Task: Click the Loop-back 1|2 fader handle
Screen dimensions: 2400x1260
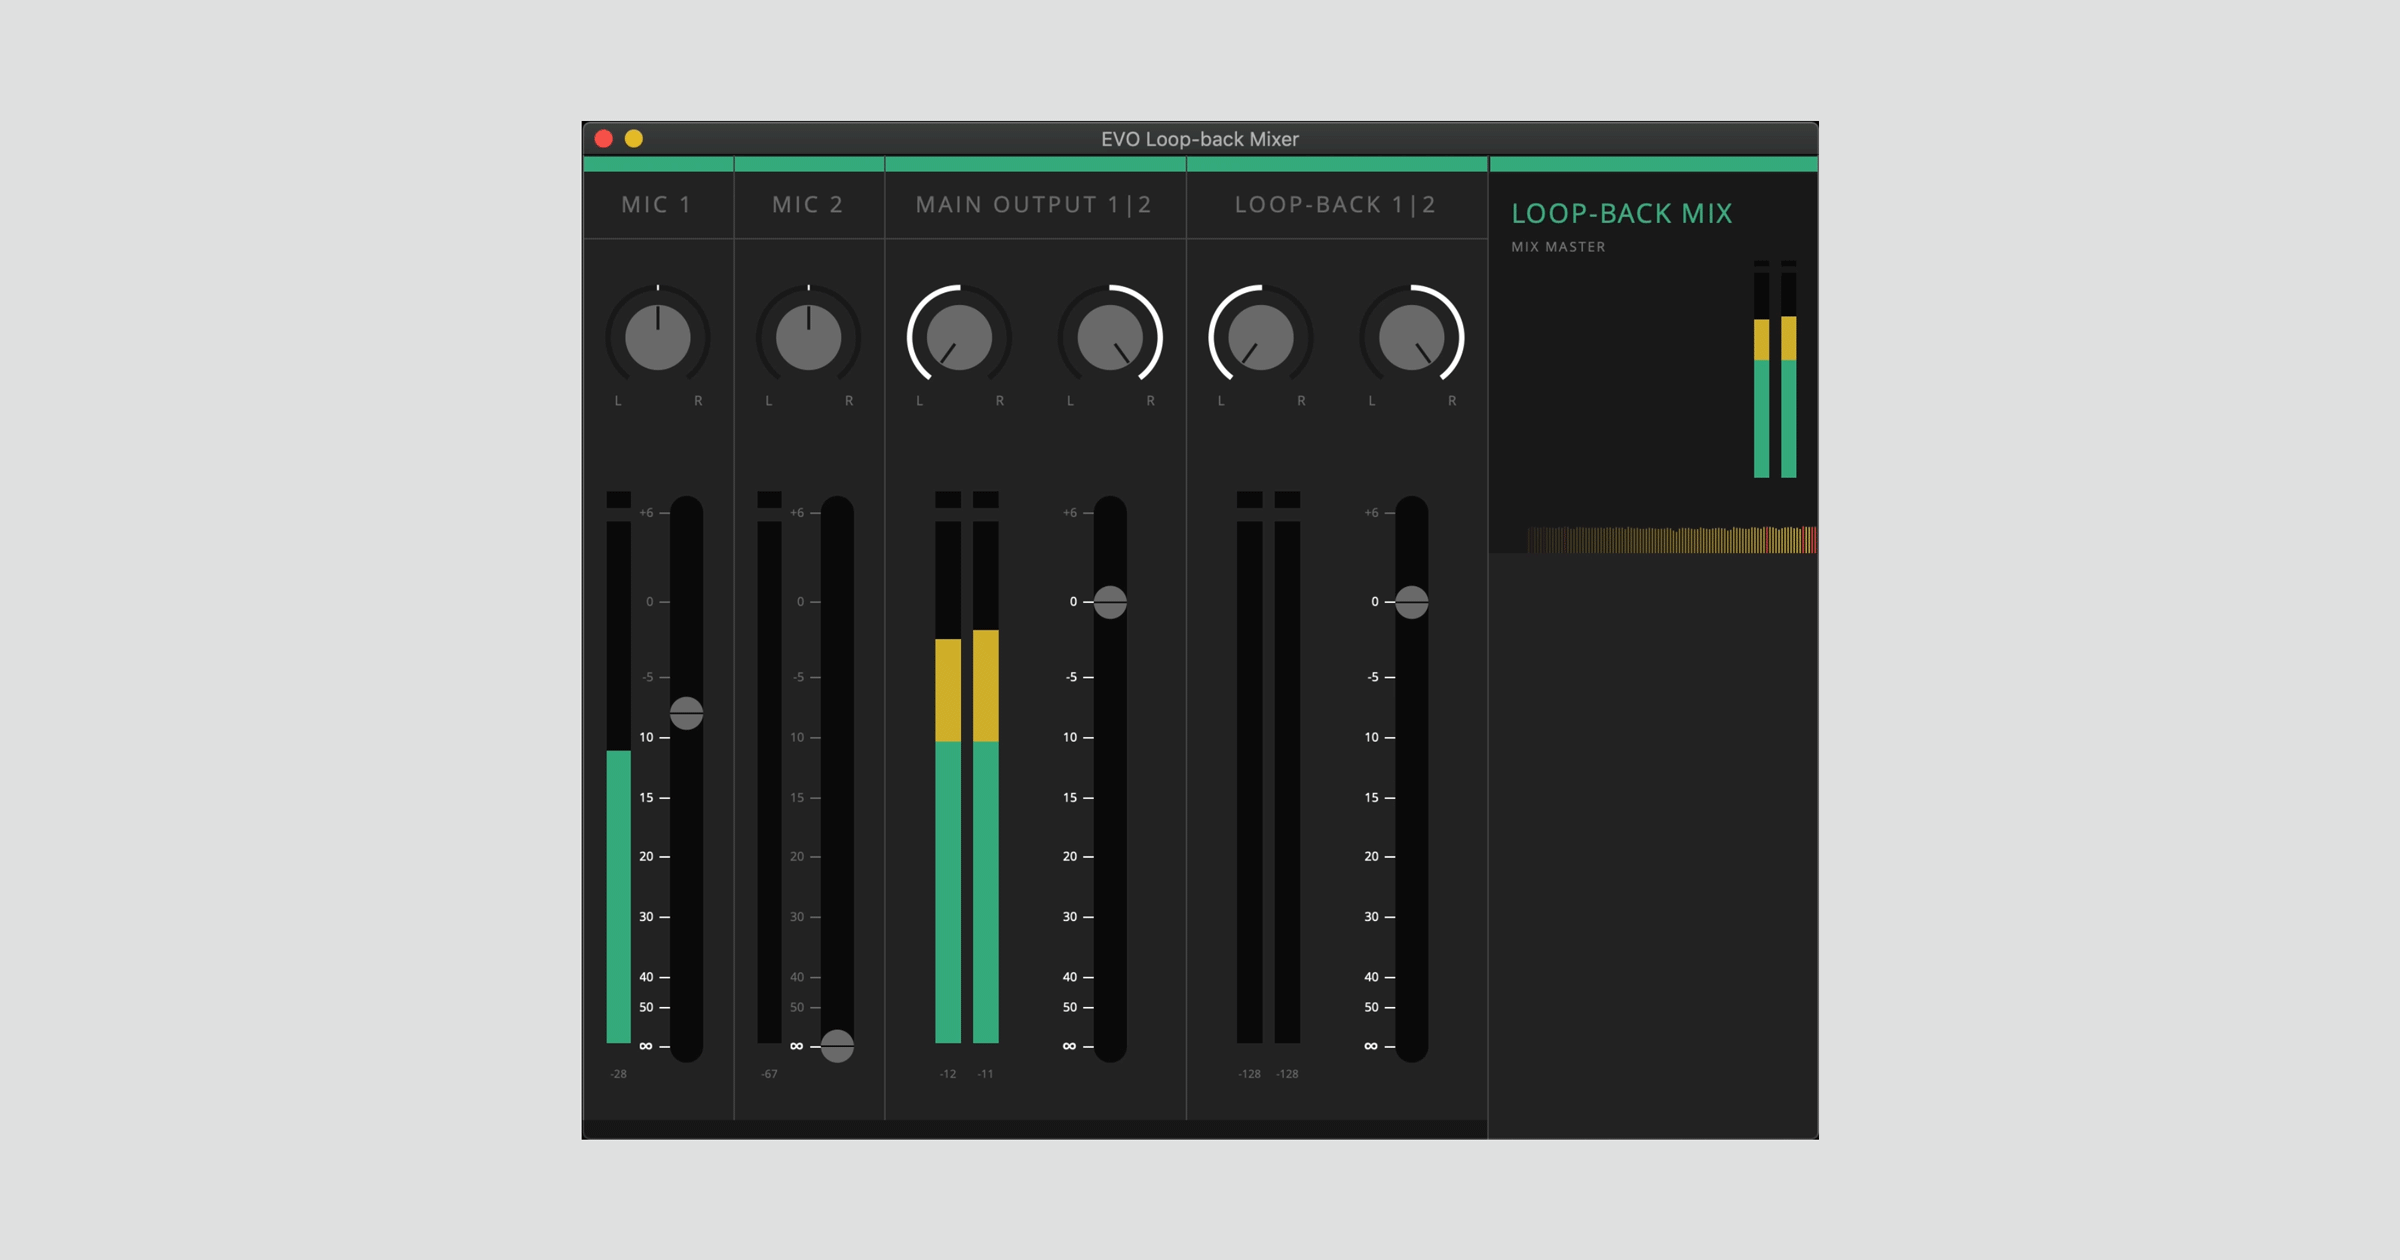Action: [x=1411, y=602]
